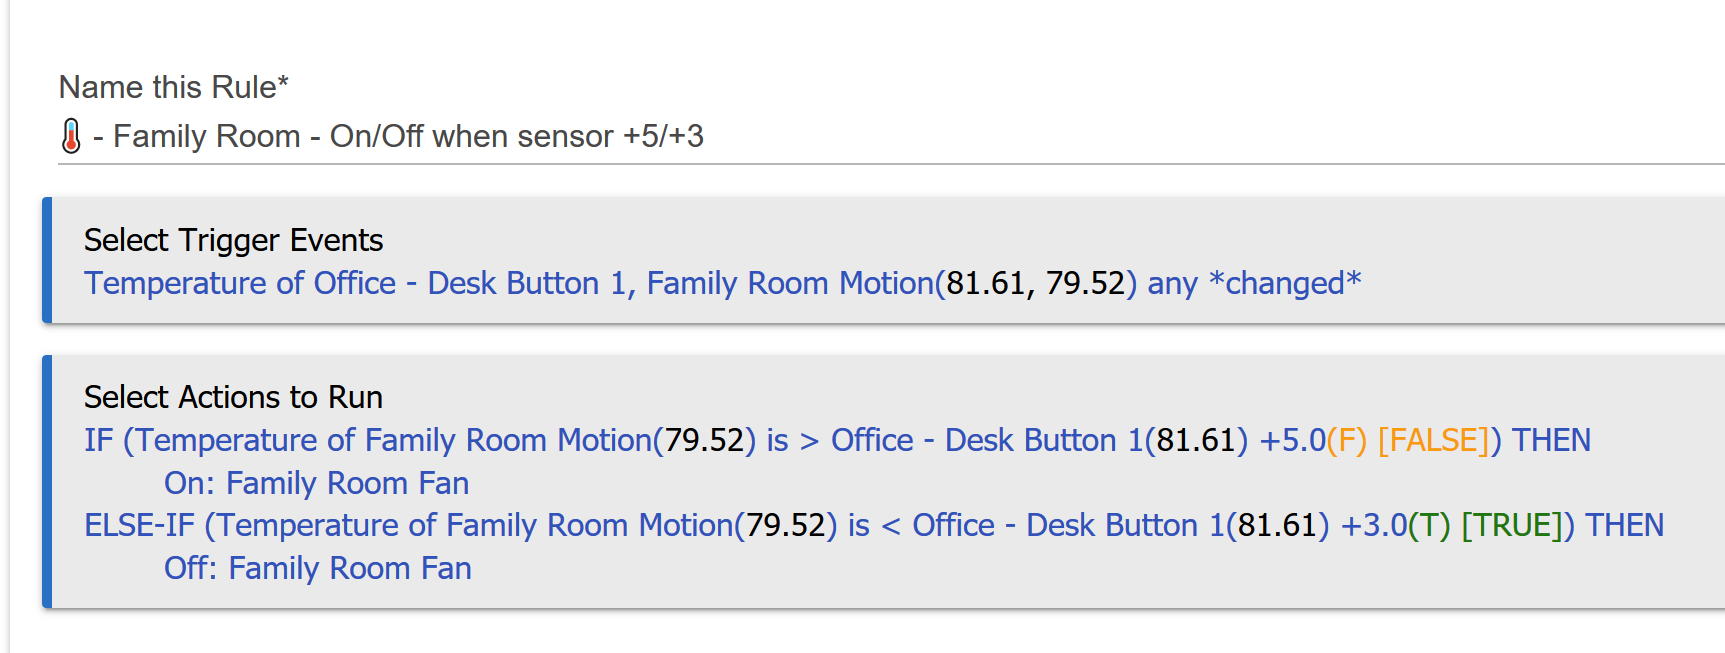This screenshot has width=1725, height=653.
Task: Open the Select Actions to Run heading
Action: click(233, 397)
